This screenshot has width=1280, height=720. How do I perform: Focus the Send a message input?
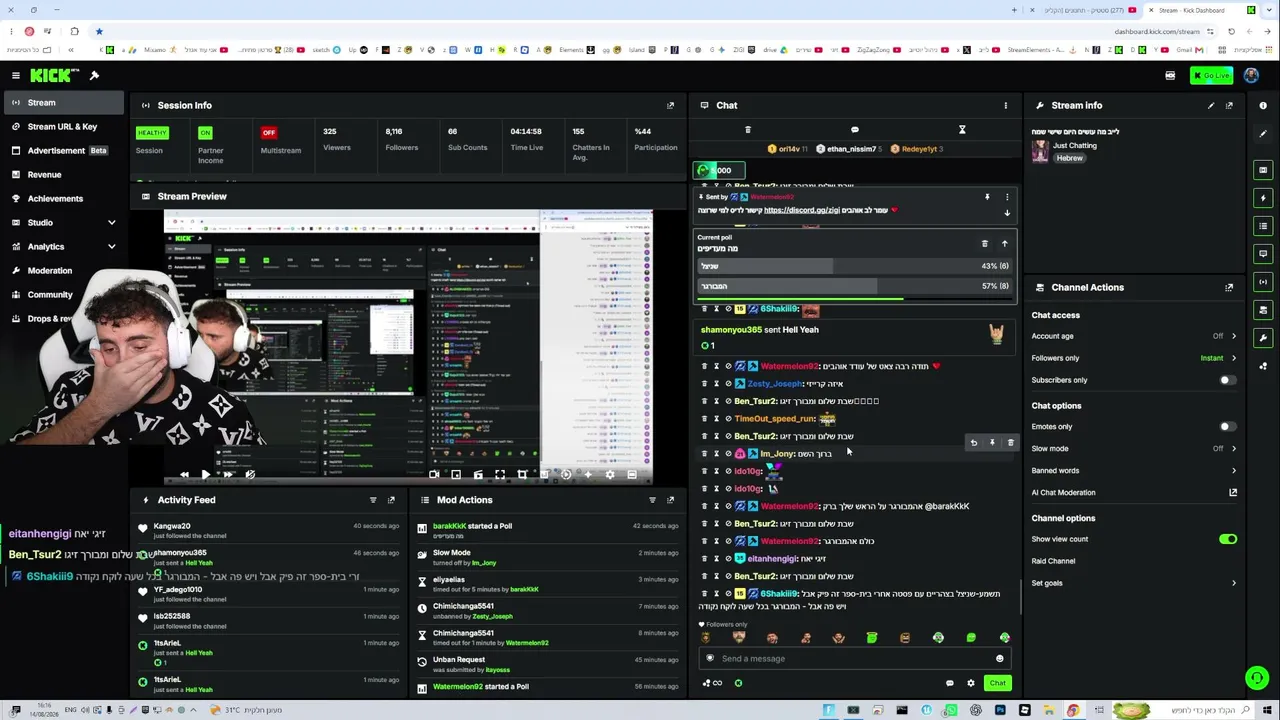pos(853,658)
